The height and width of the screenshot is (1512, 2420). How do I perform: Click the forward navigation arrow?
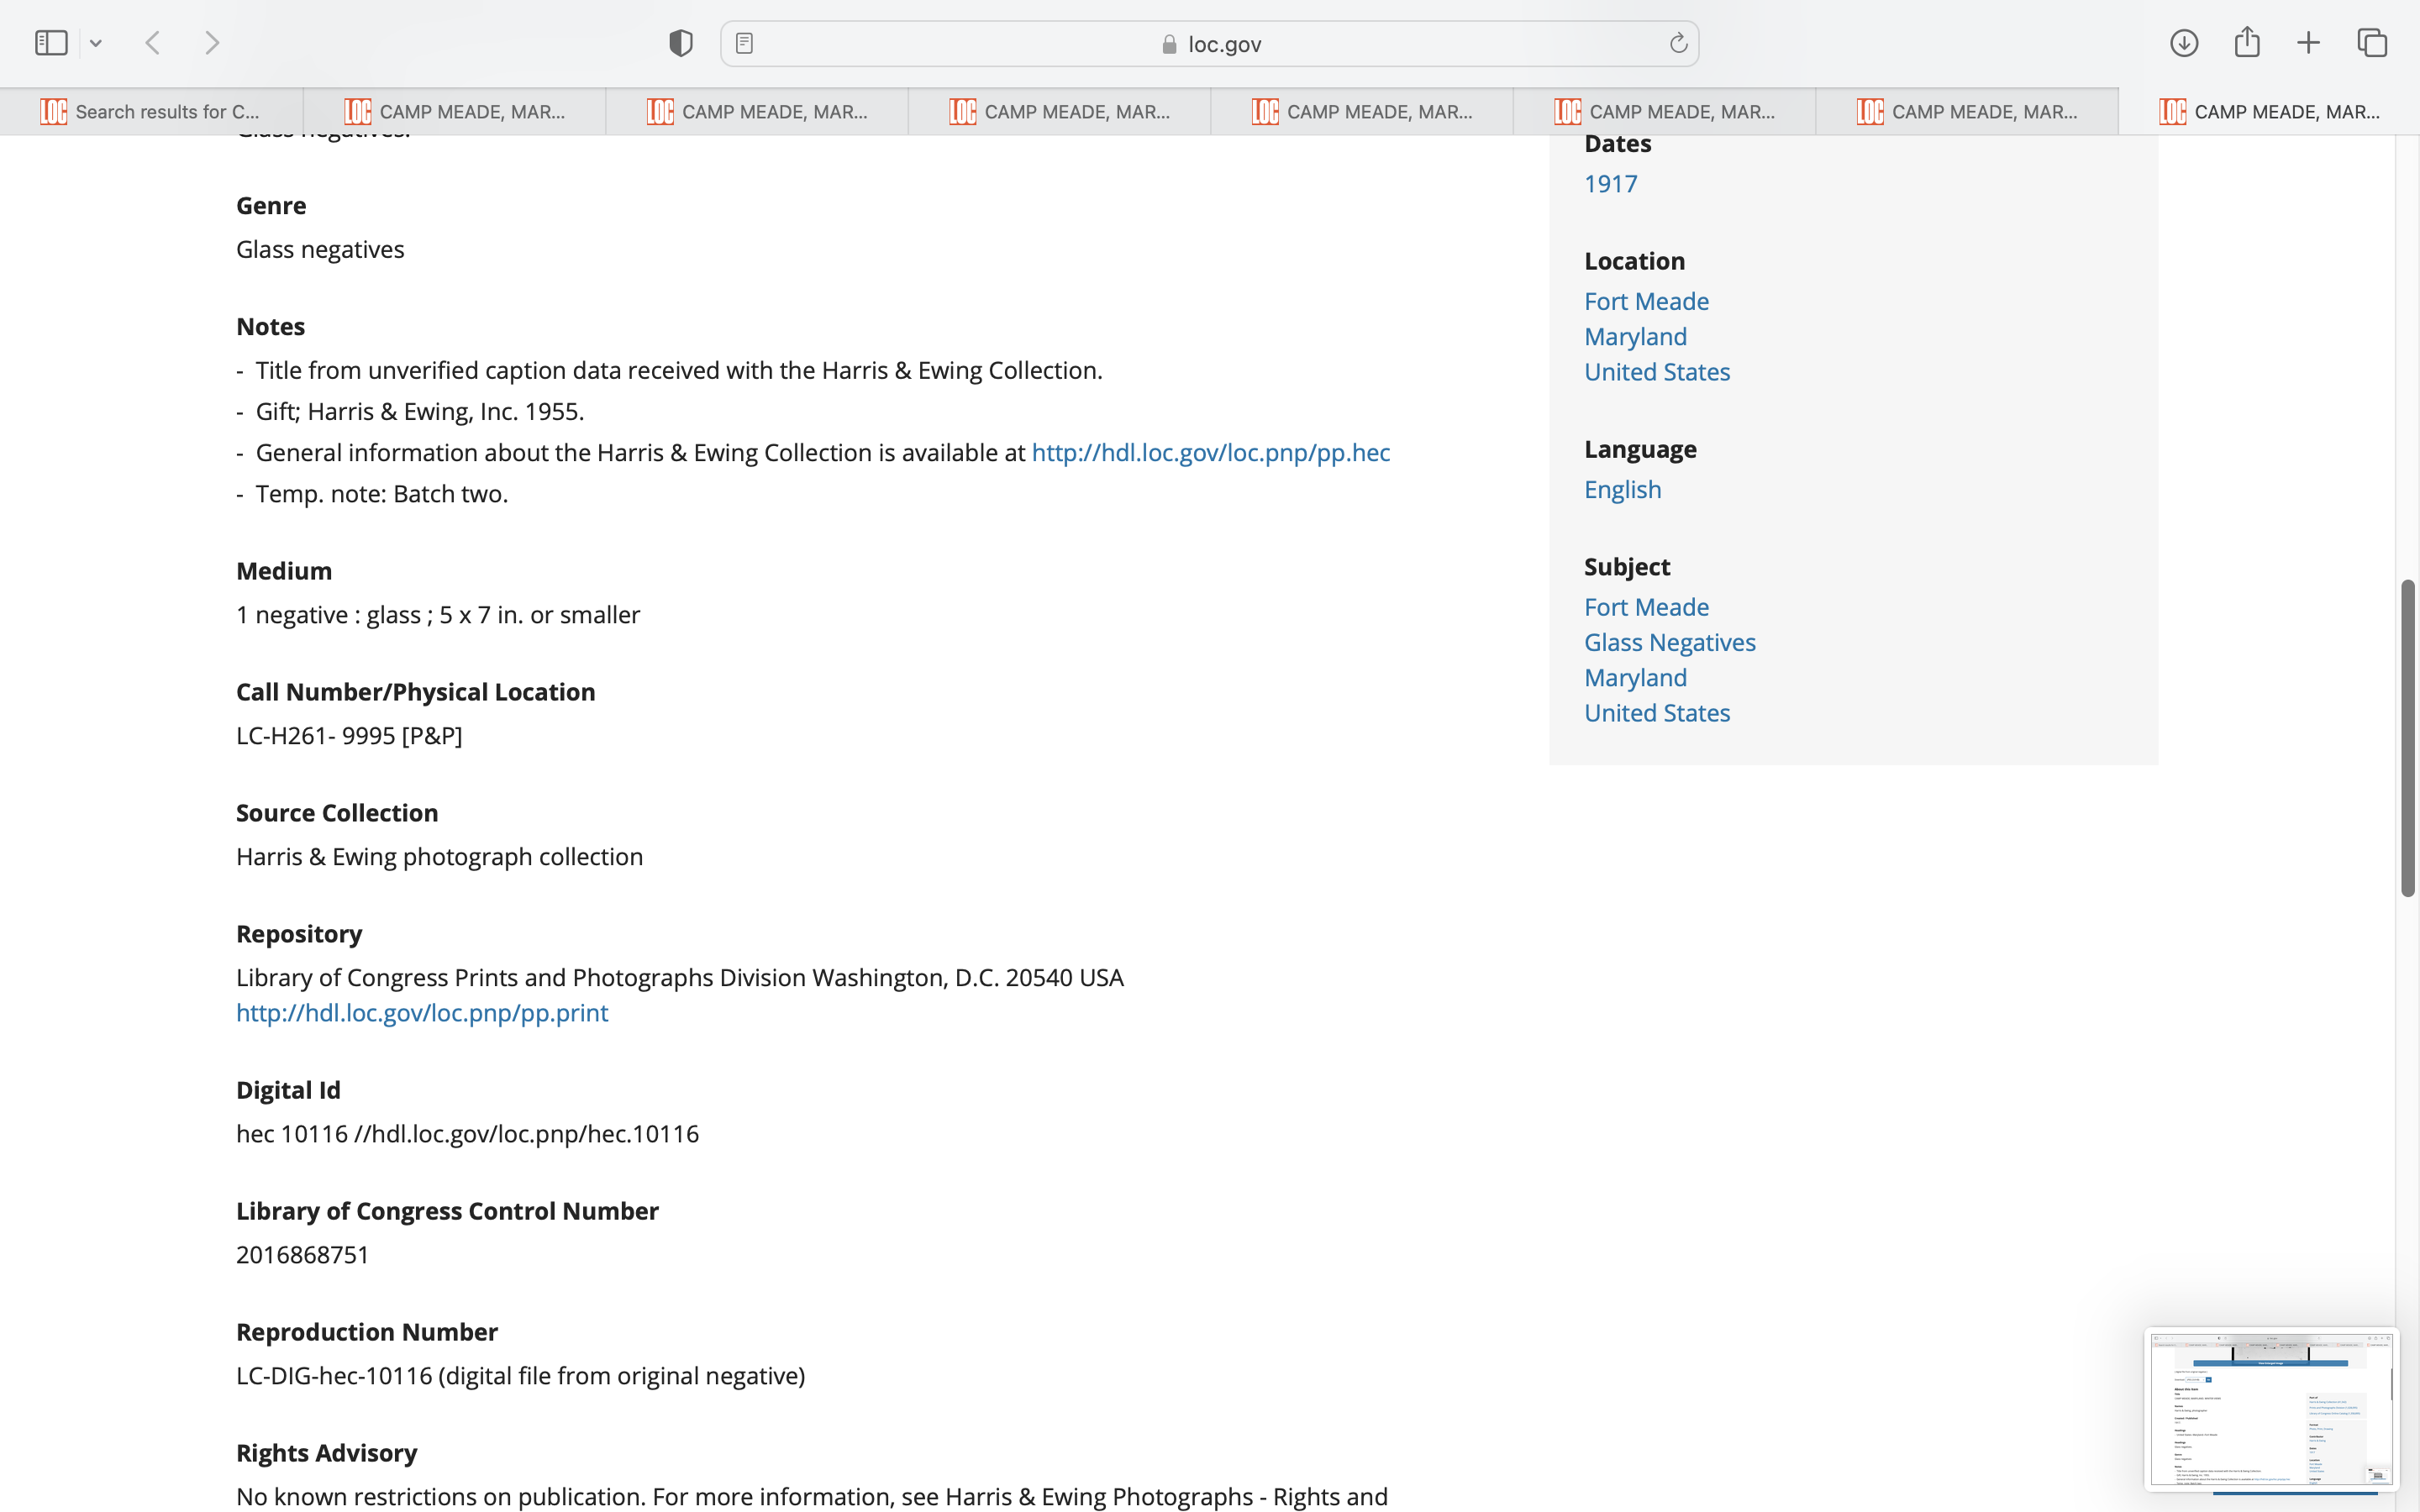coord(212,43)
